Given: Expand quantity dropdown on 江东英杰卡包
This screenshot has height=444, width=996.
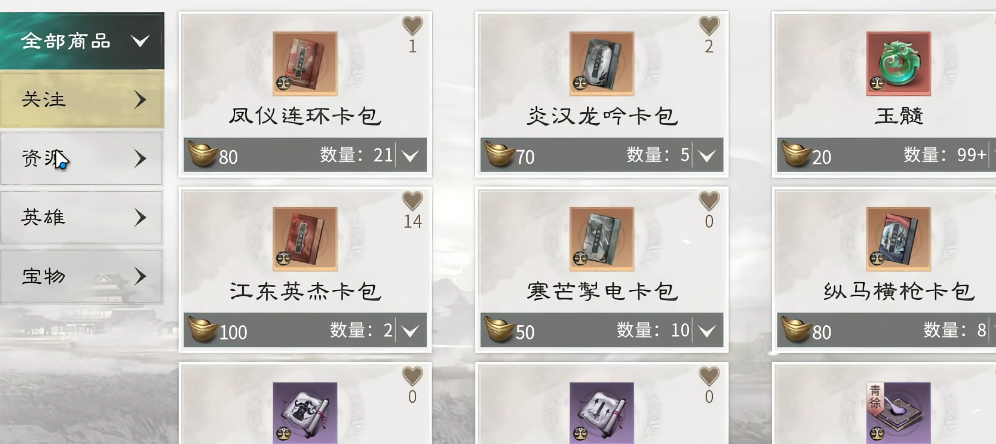Looking at the screenshot, I should 410,331.
